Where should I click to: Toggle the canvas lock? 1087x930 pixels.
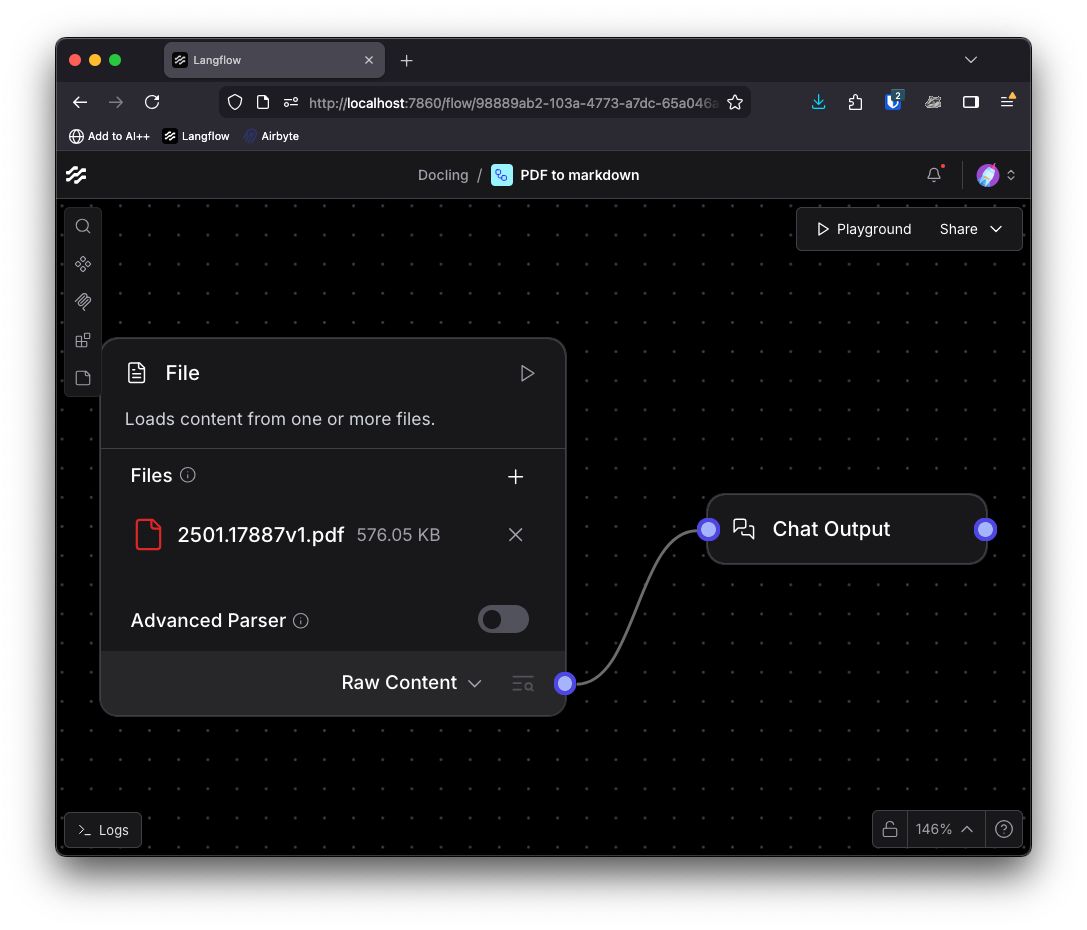[x=889, y=829]
